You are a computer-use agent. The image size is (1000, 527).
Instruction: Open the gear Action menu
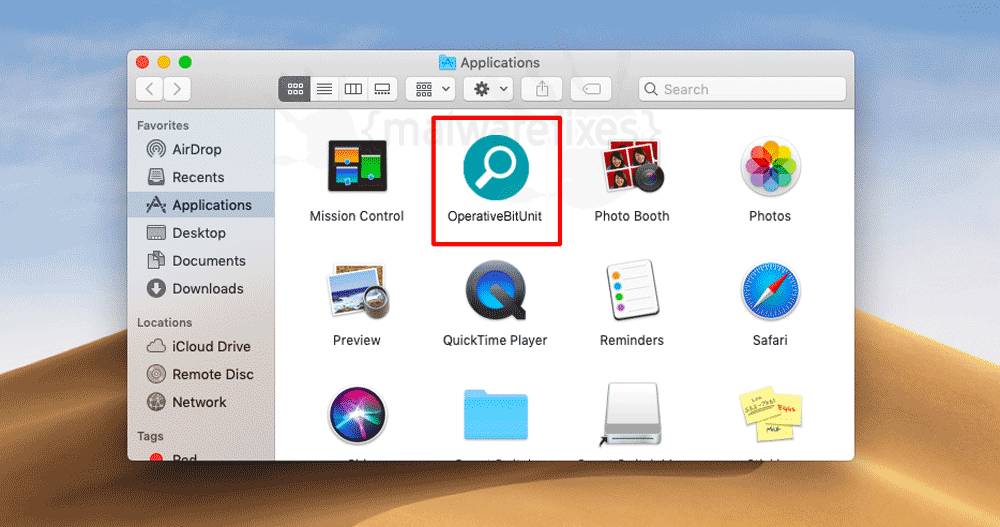click(489, 89)
